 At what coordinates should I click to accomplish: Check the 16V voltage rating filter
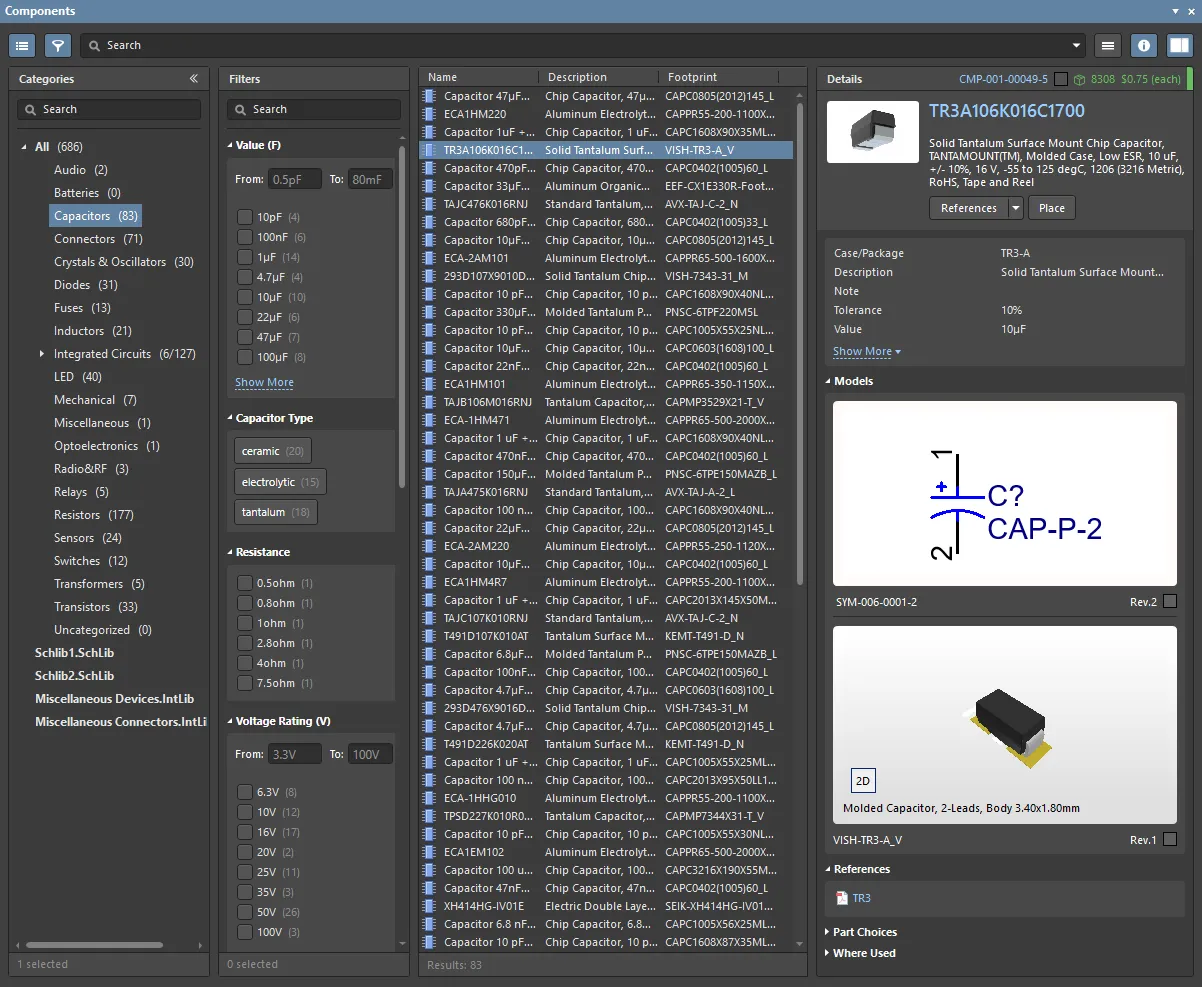pyautogui.click(x=245, y=832)
